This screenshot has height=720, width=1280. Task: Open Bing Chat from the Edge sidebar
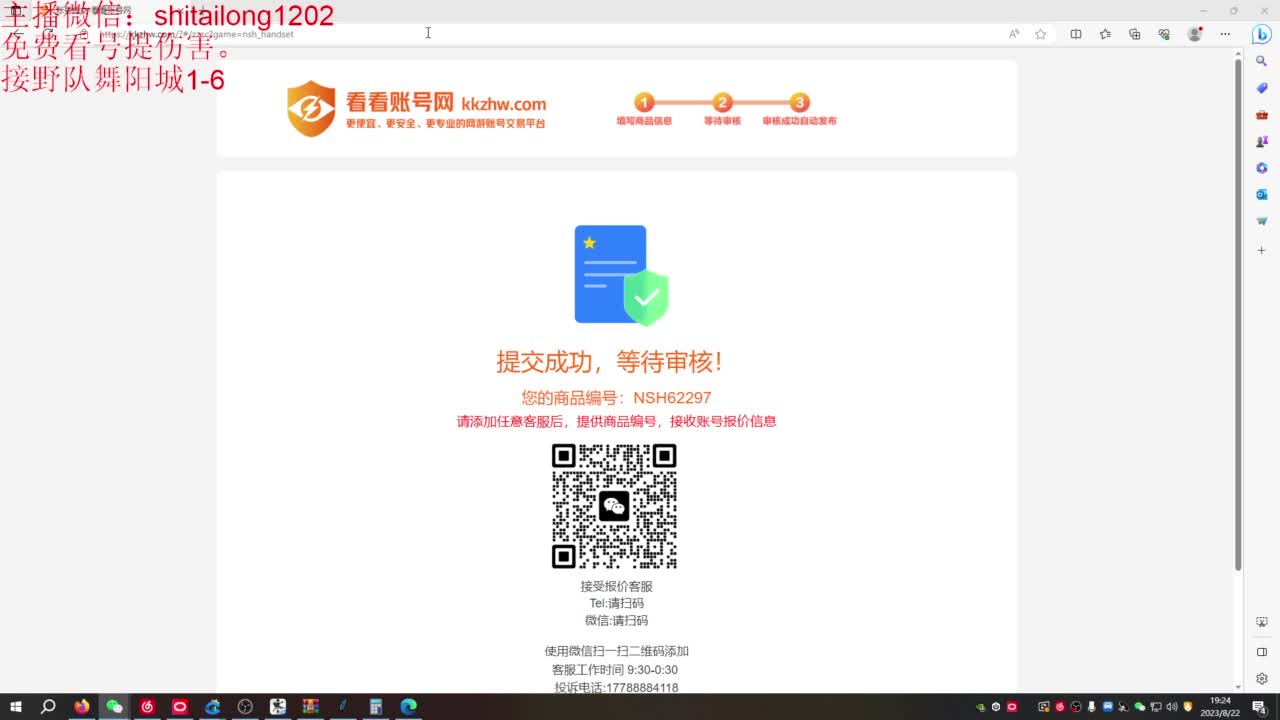(x=1262, y=34)
